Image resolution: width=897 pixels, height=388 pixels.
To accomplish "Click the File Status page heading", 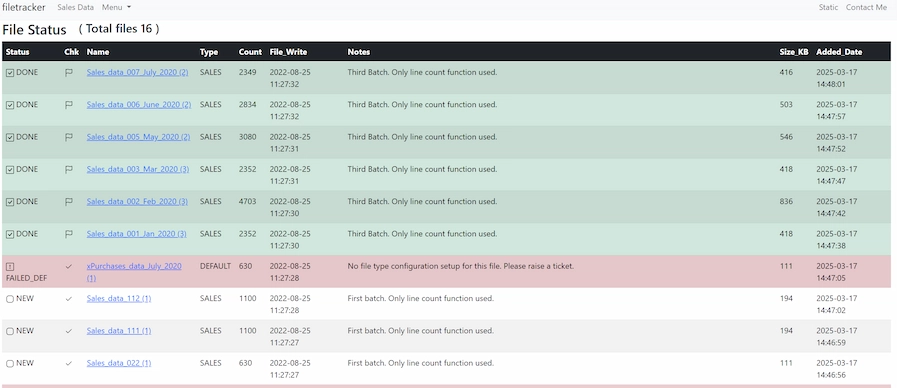I will point(34,30).
